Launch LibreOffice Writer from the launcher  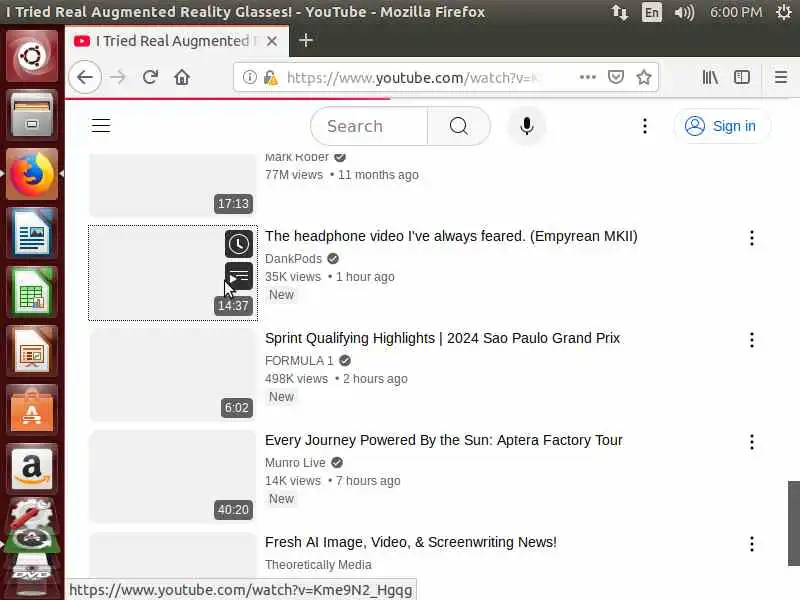tap(32, 233)
